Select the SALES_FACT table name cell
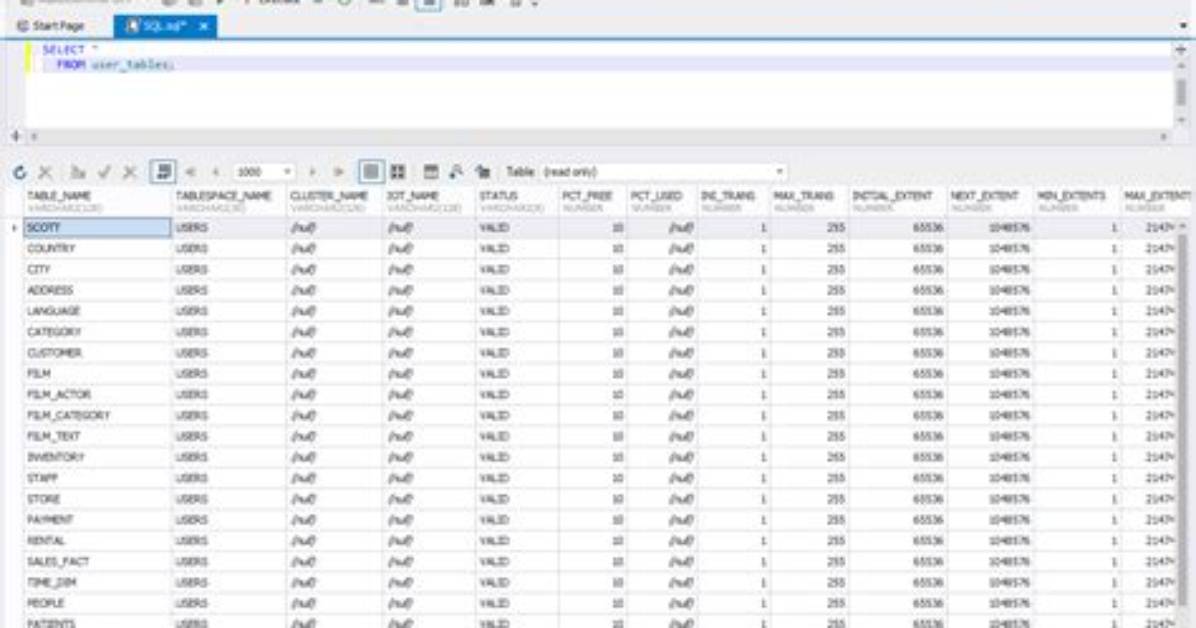1196x628 pixels. (x=97, y=562)
